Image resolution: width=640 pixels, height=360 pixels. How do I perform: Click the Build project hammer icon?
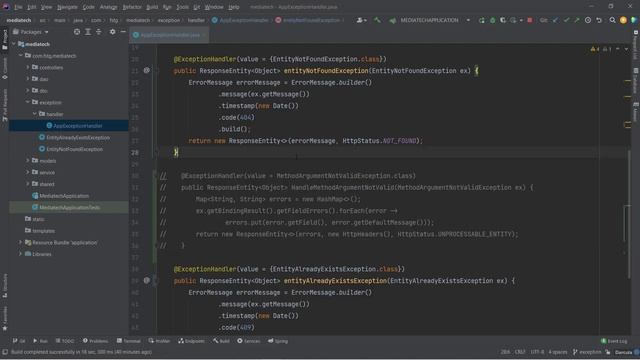click(x=377, y=20)
